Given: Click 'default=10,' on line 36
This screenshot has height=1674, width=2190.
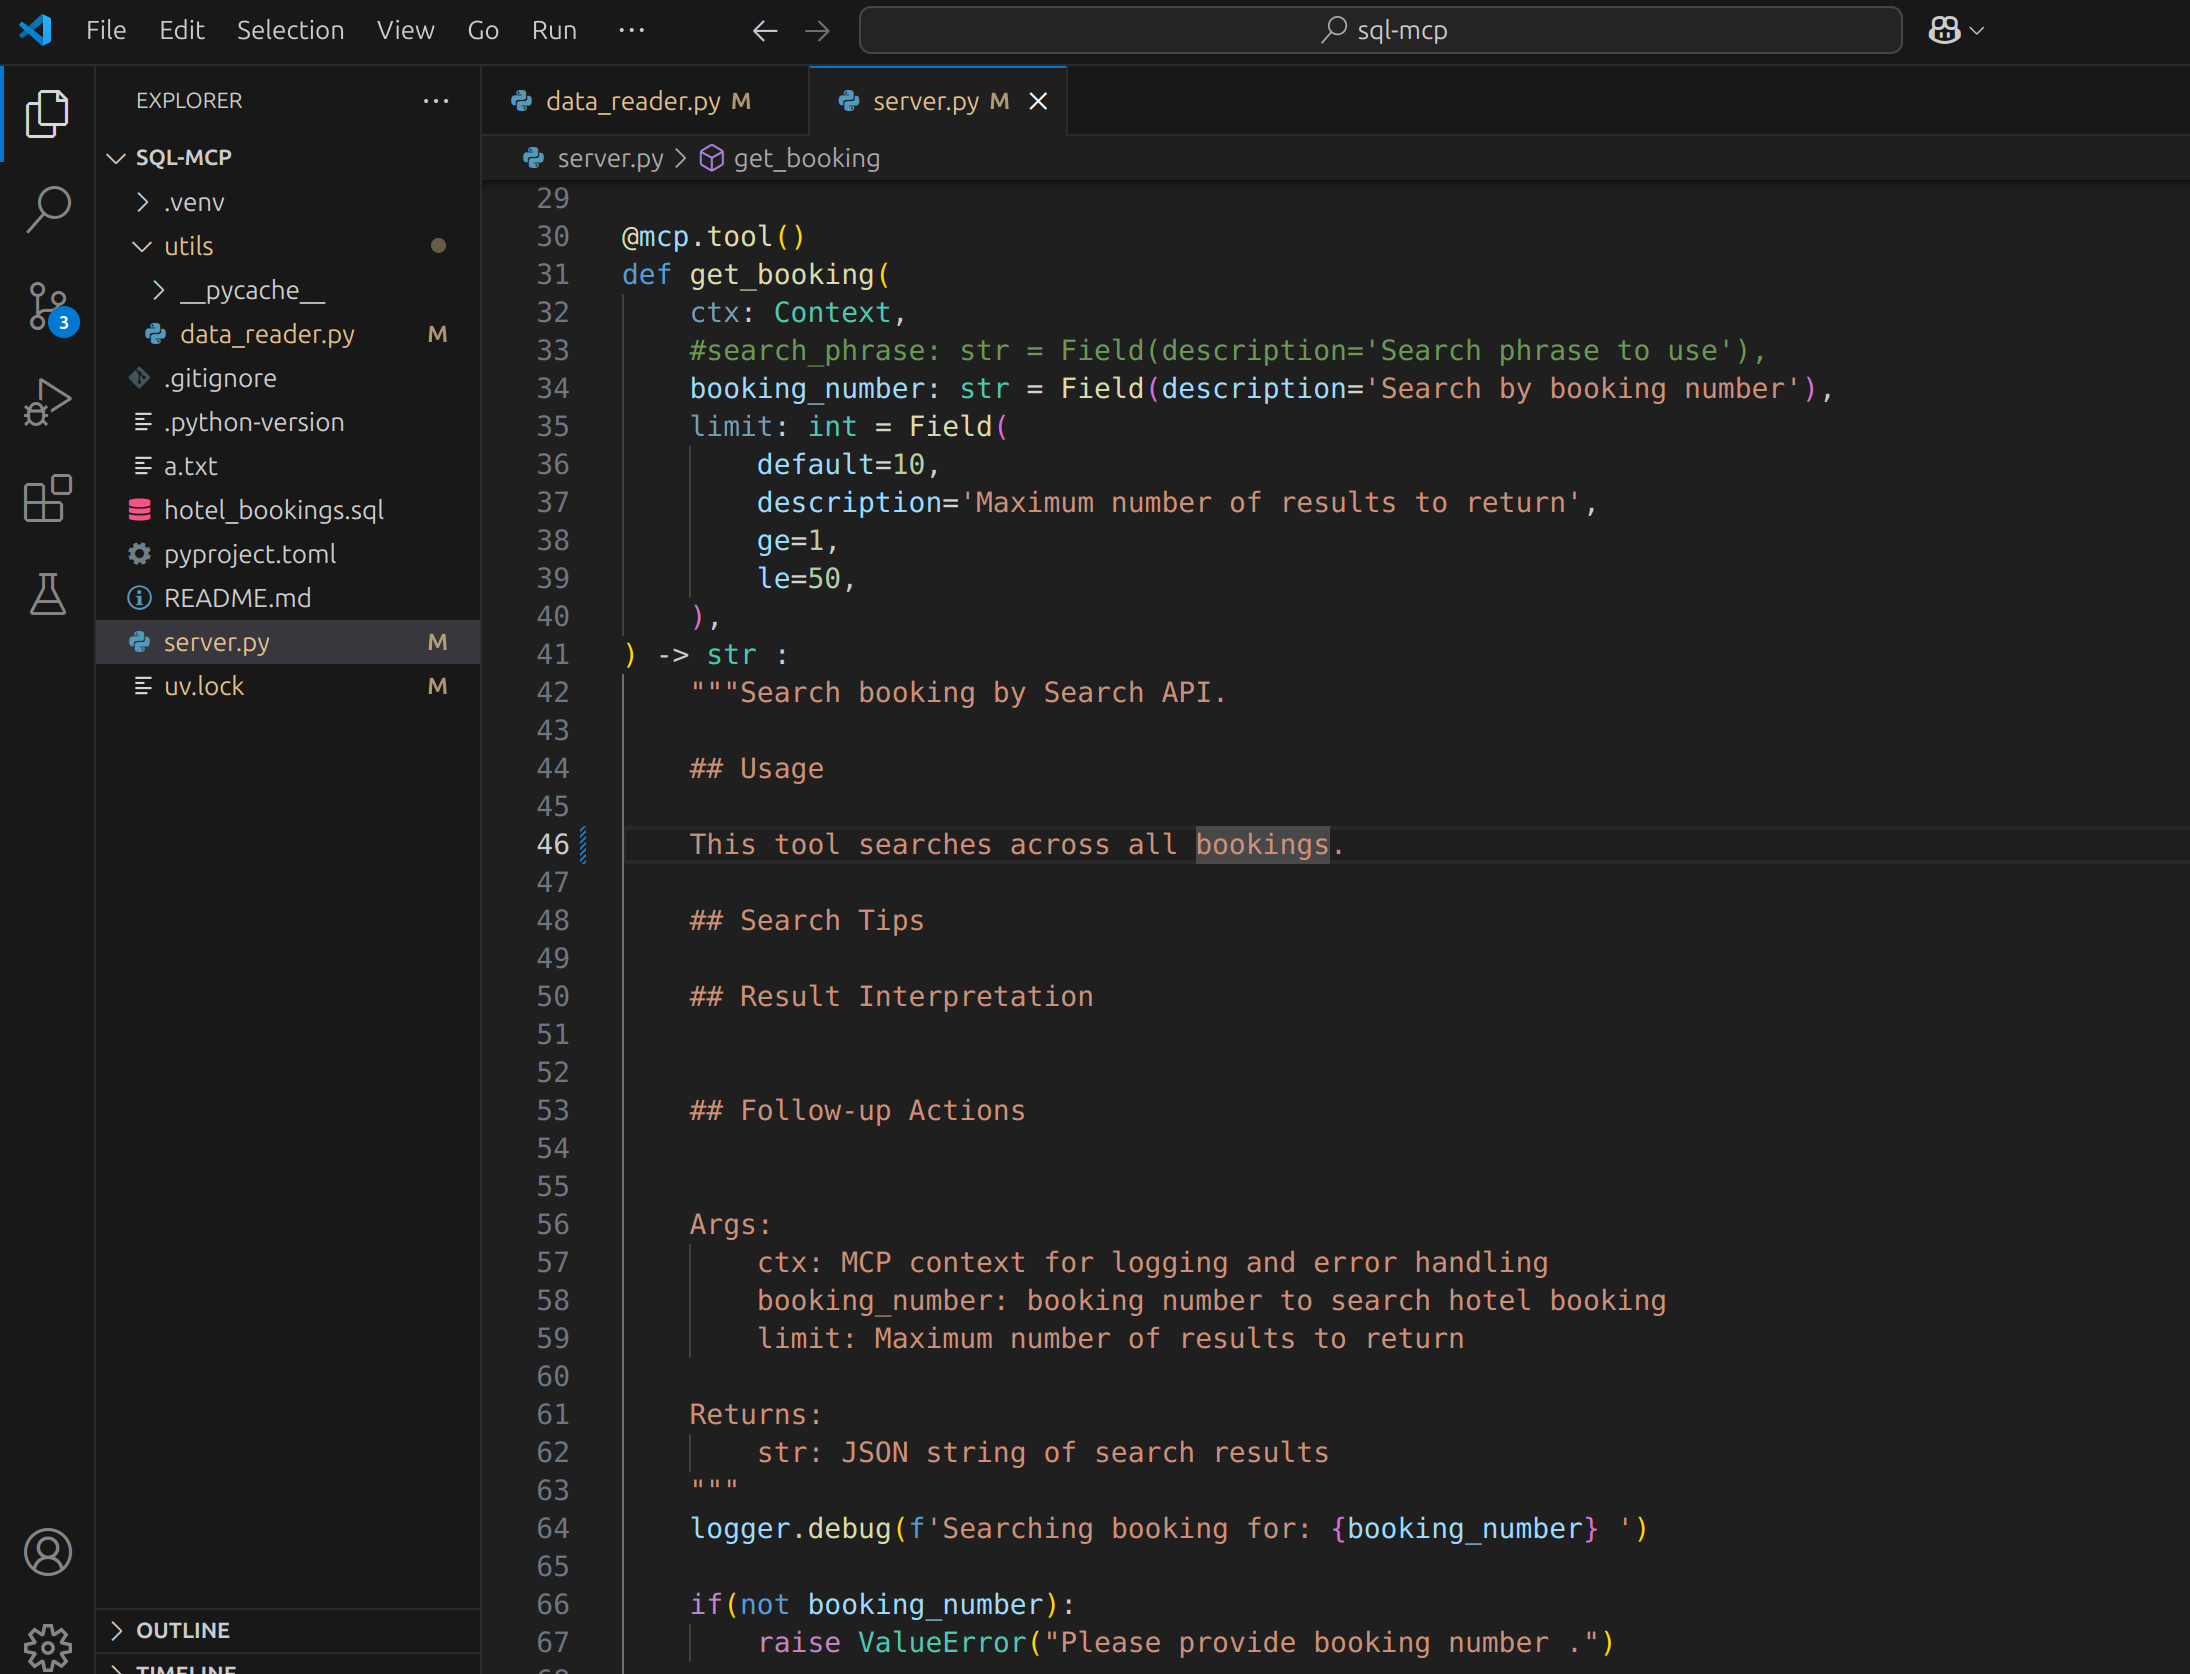Looking at the screenshot, I should tap(848, 464).
